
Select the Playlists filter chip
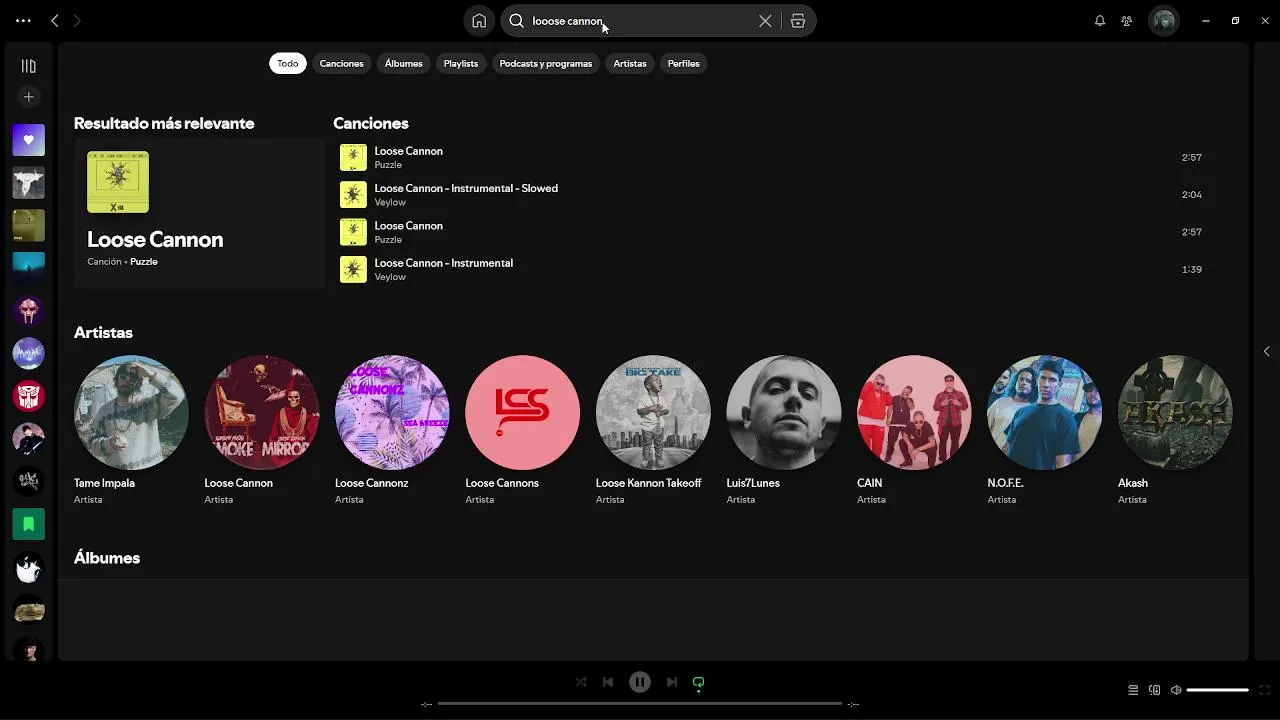(461, 63)
